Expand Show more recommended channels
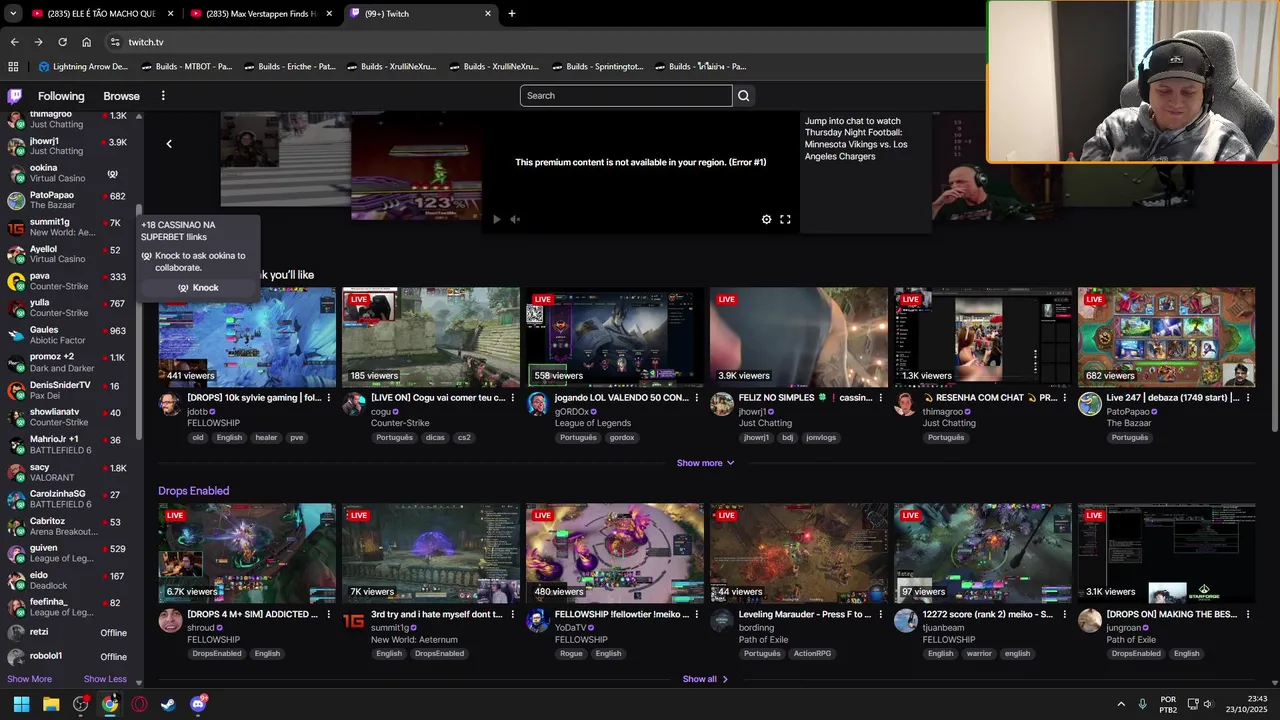The image size is (1280, 720). [705, 463]
